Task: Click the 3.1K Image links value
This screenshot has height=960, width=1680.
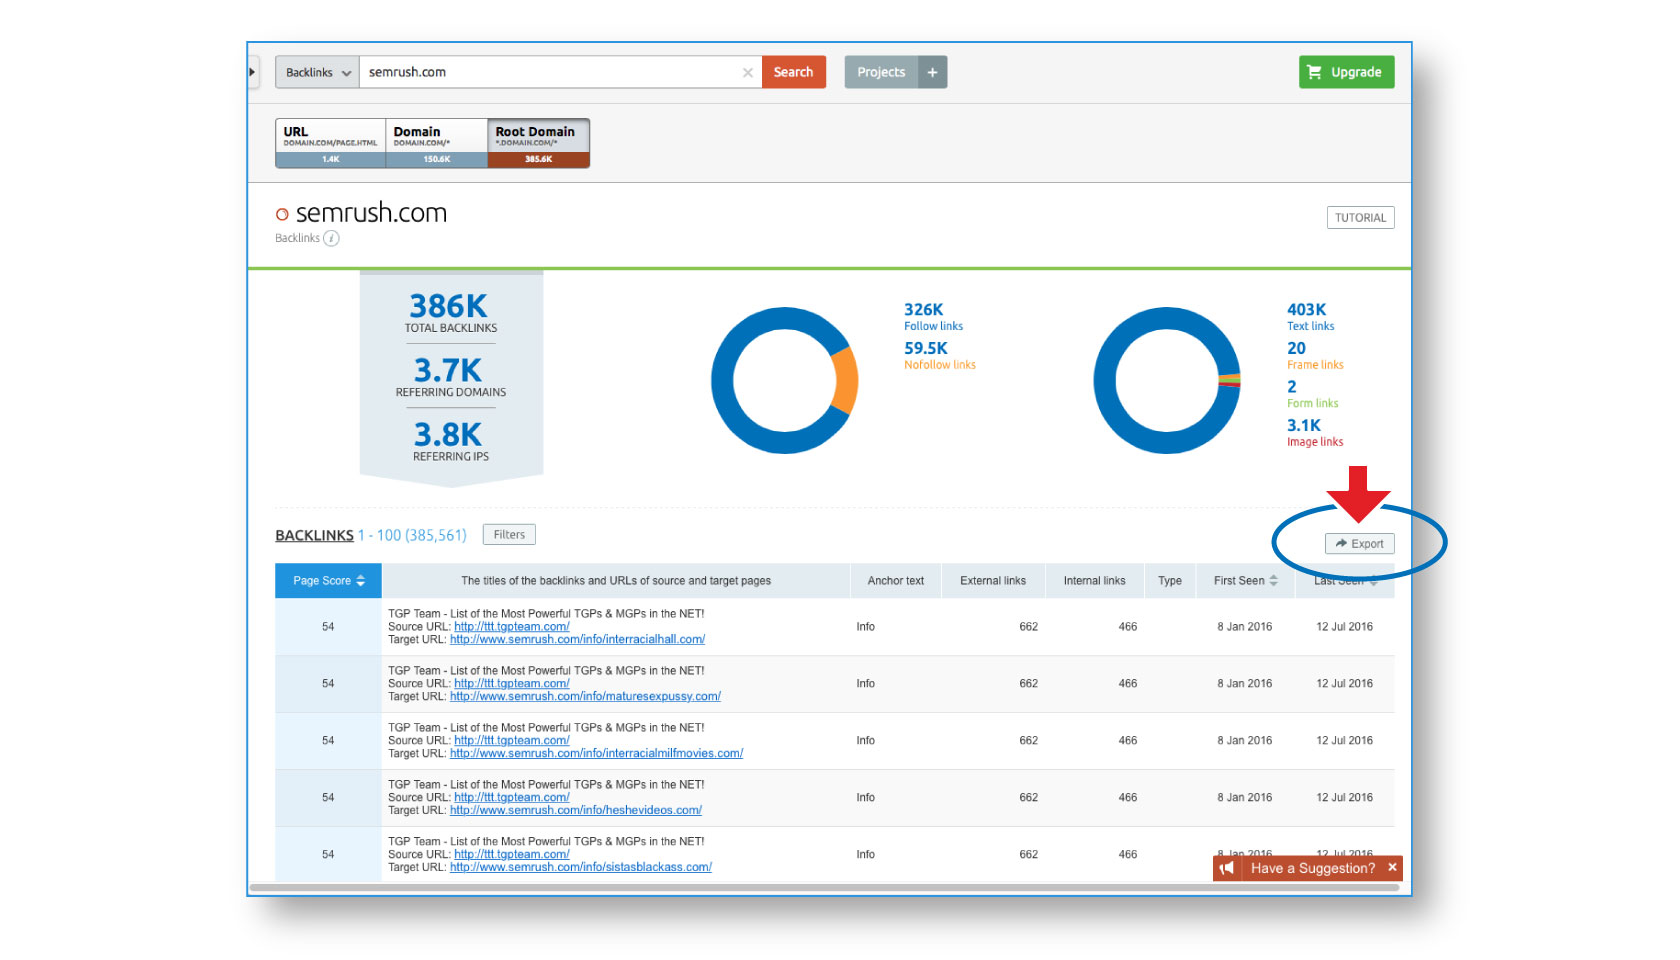Action: [1304, 425]
